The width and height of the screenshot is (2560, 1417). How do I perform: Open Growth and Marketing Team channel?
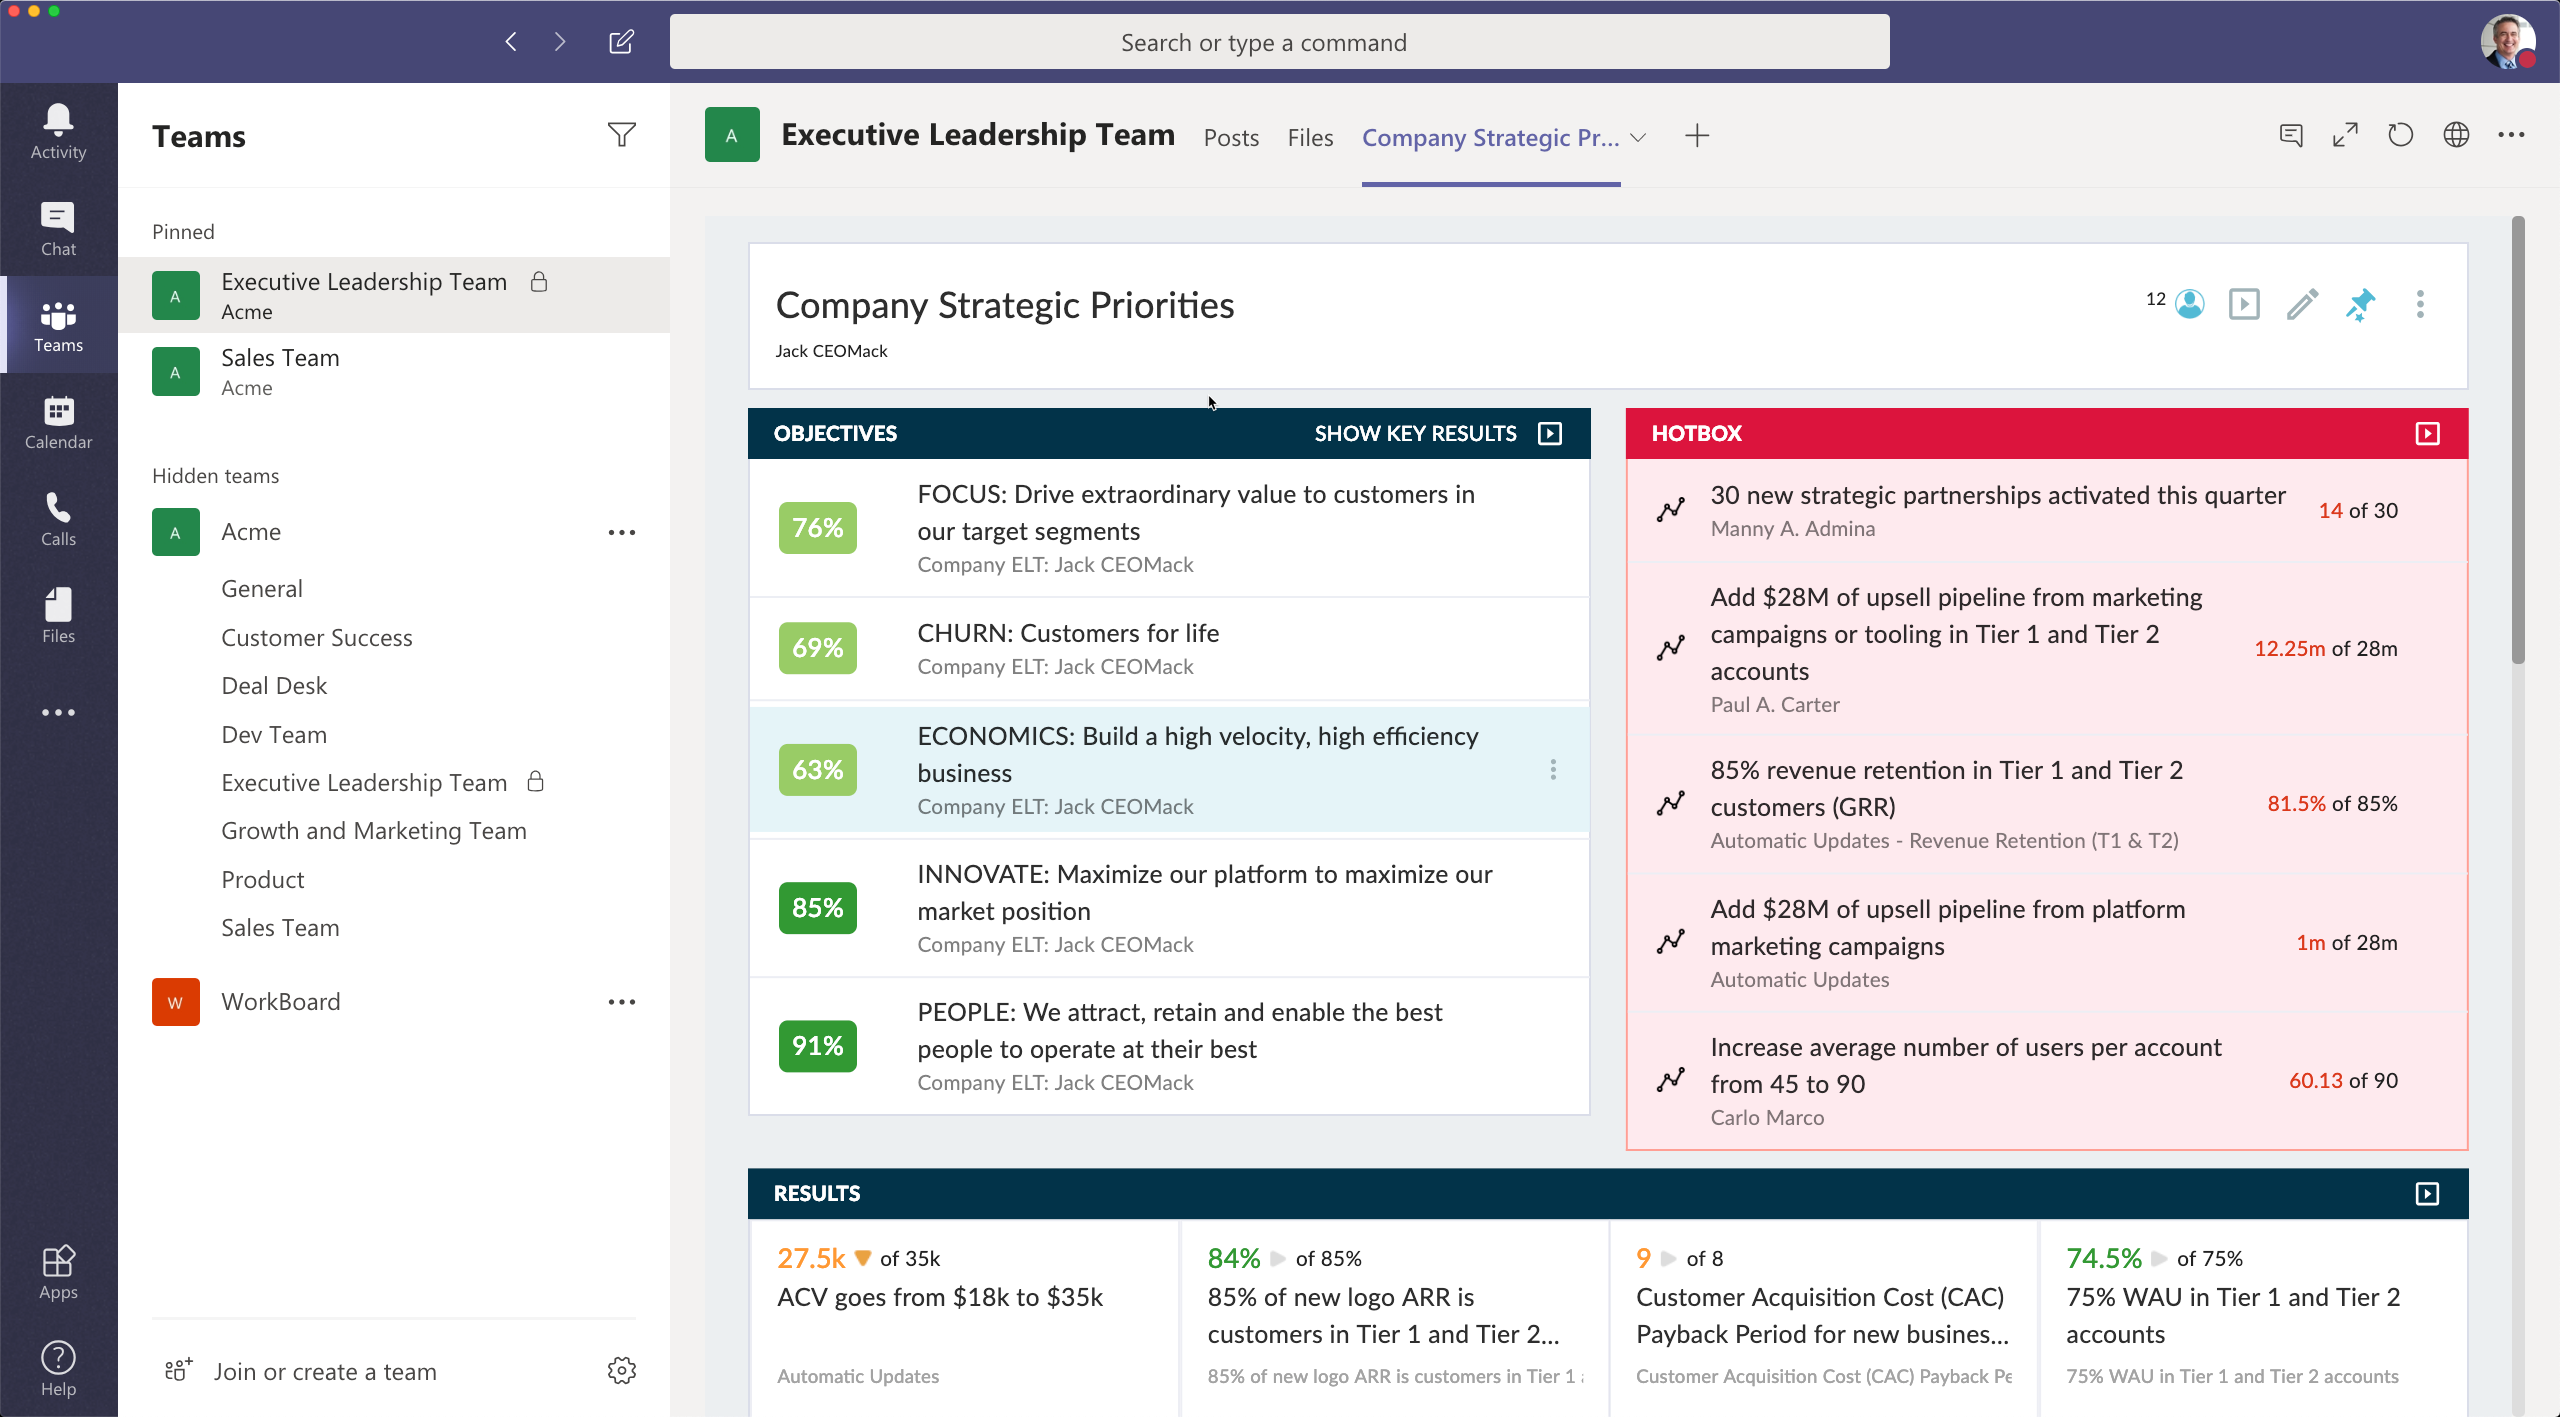click(373, 830)
